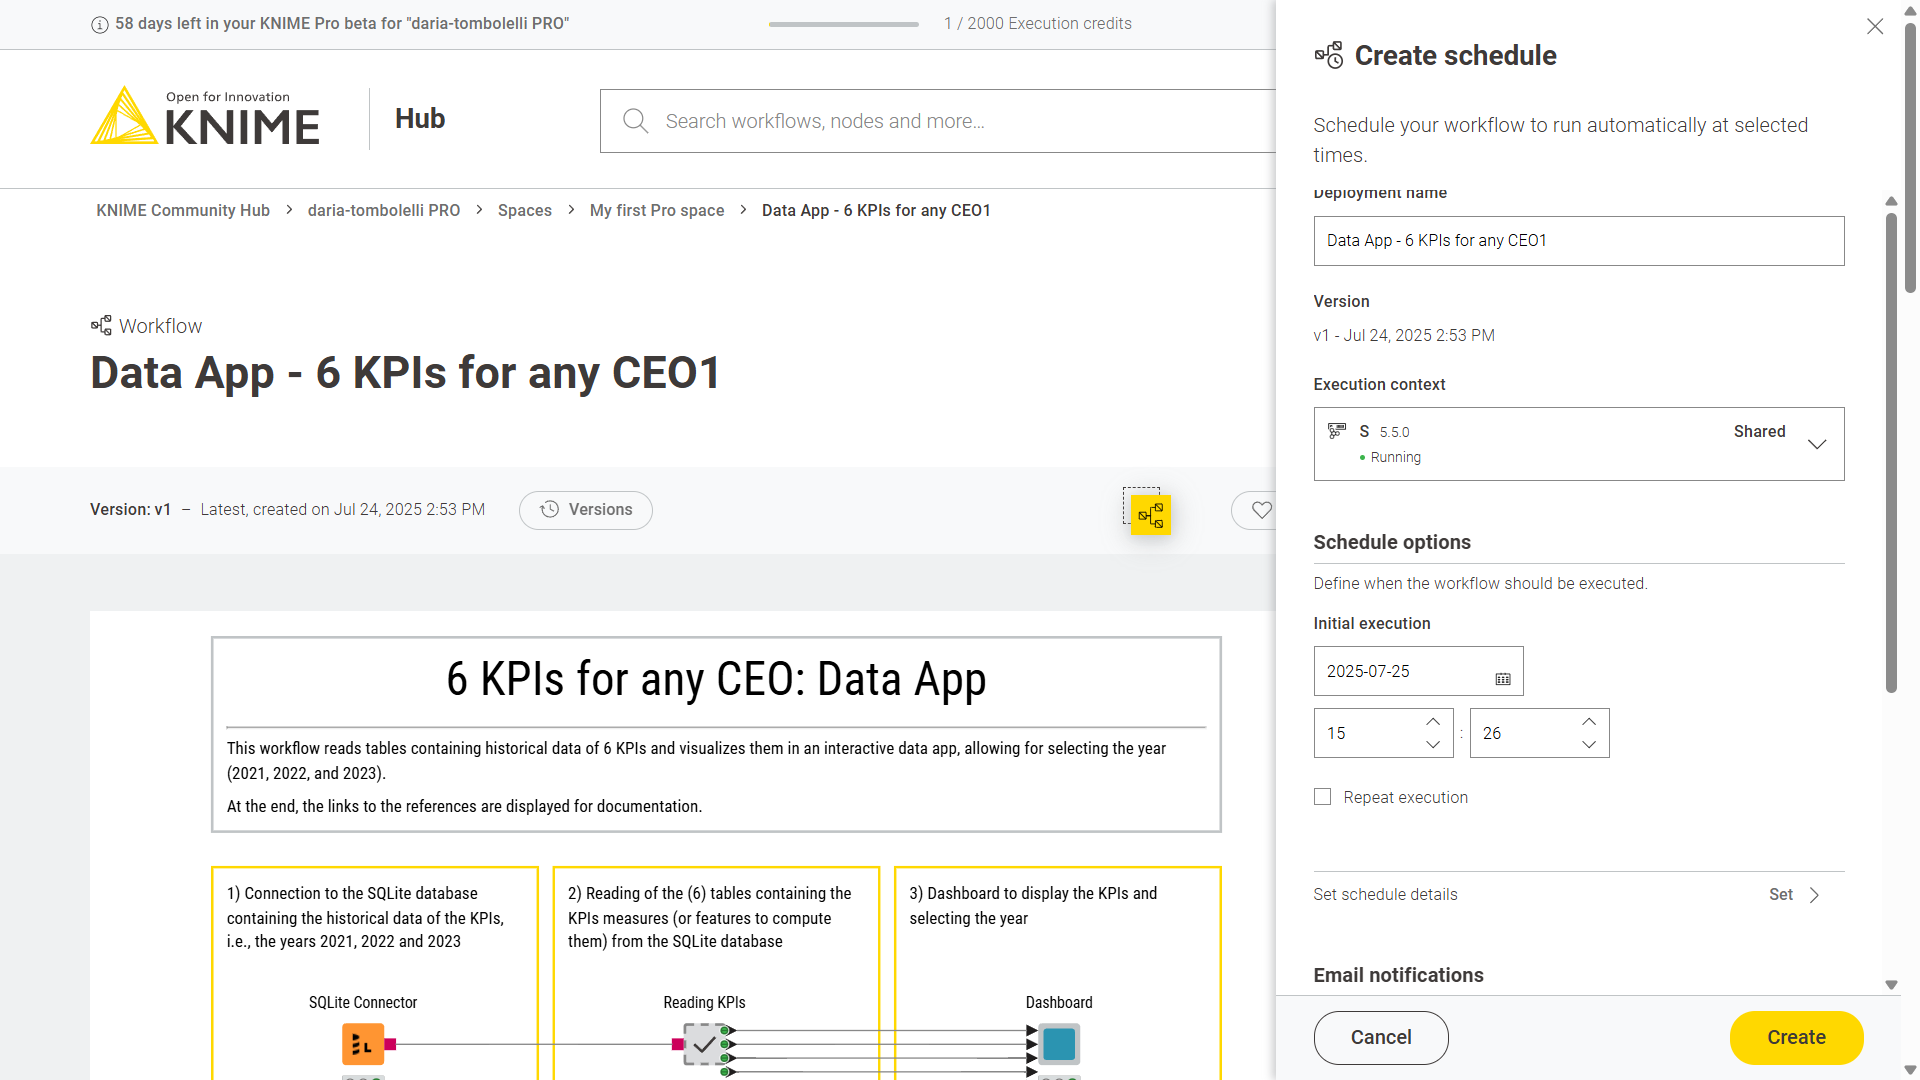Click the Cancel button
The image size is (1920, 1080).
tap(1380, 1037)
